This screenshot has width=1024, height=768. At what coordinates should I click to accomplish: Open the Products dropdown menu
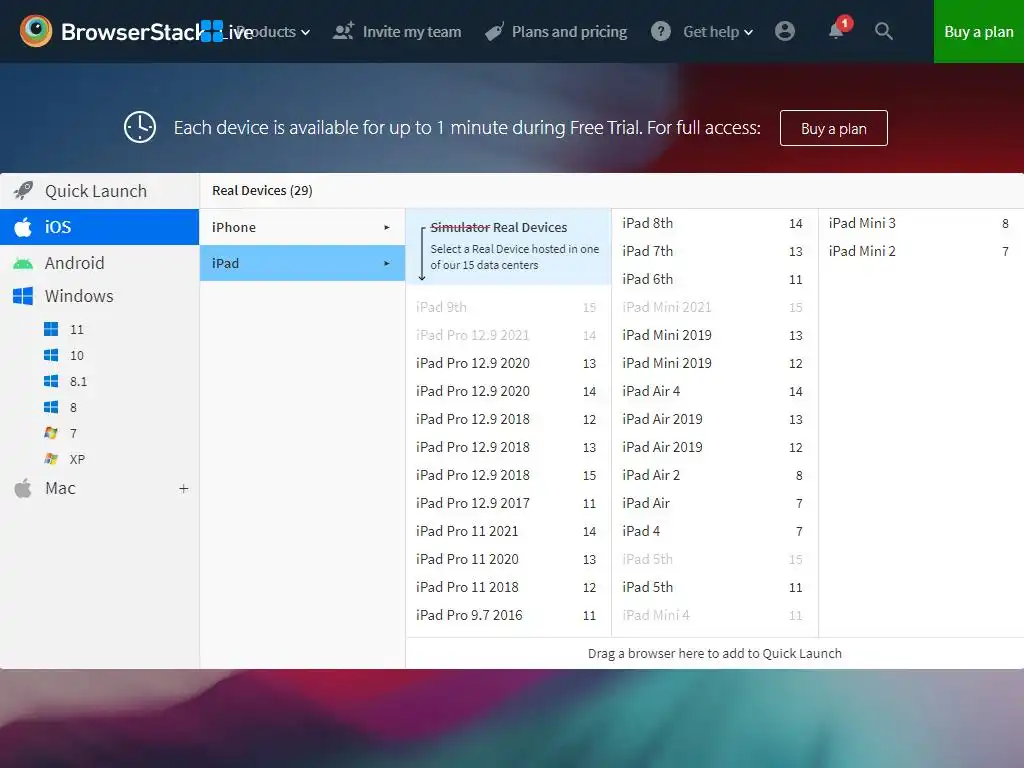(273, 31)
